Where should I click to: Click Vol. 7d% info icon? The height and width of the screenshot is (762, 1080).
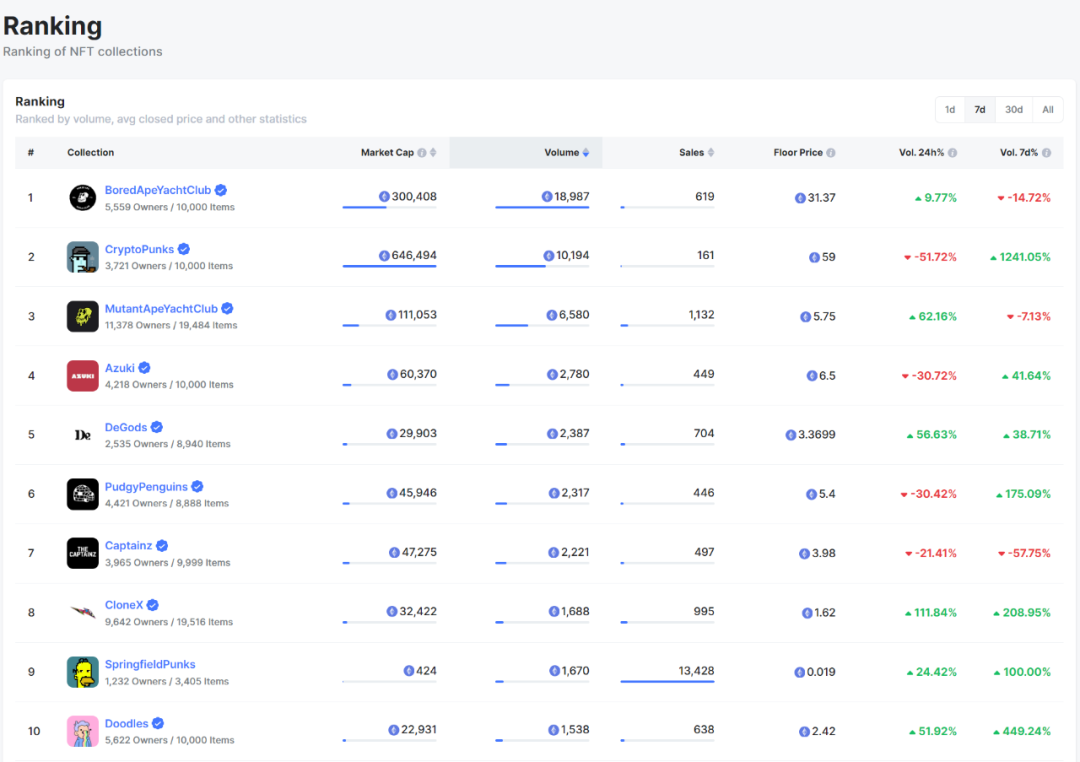click(x=1046, y=153)
